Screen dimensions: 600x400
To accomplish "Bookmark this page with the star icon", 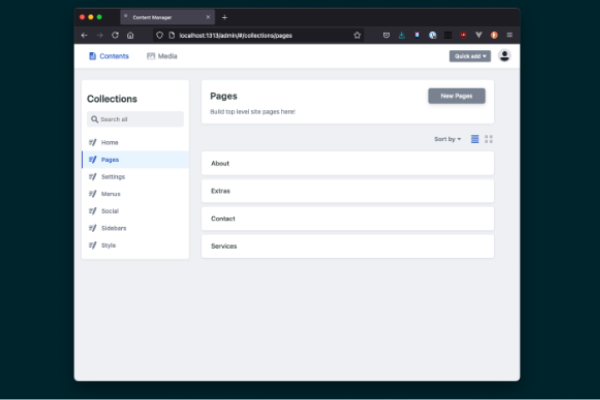I will (357, 35).
